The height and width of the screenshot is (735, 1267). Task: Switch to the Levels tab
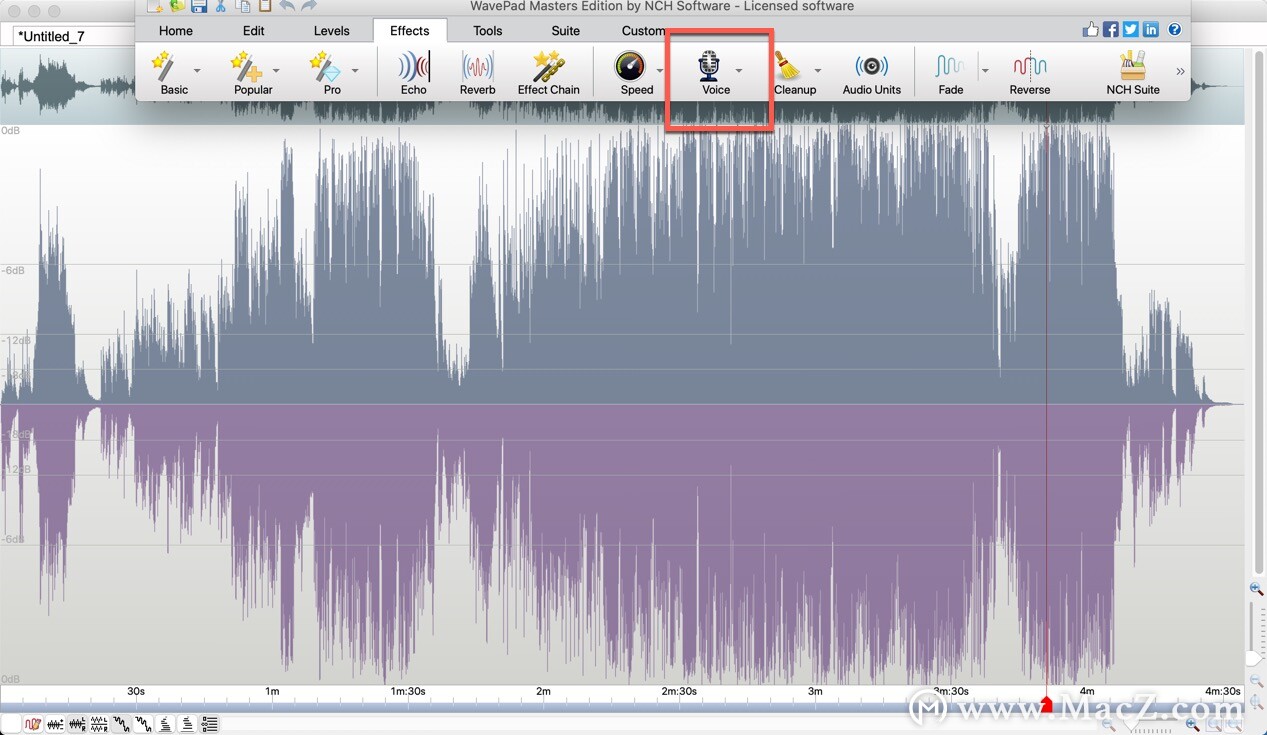tap(332, 31)
